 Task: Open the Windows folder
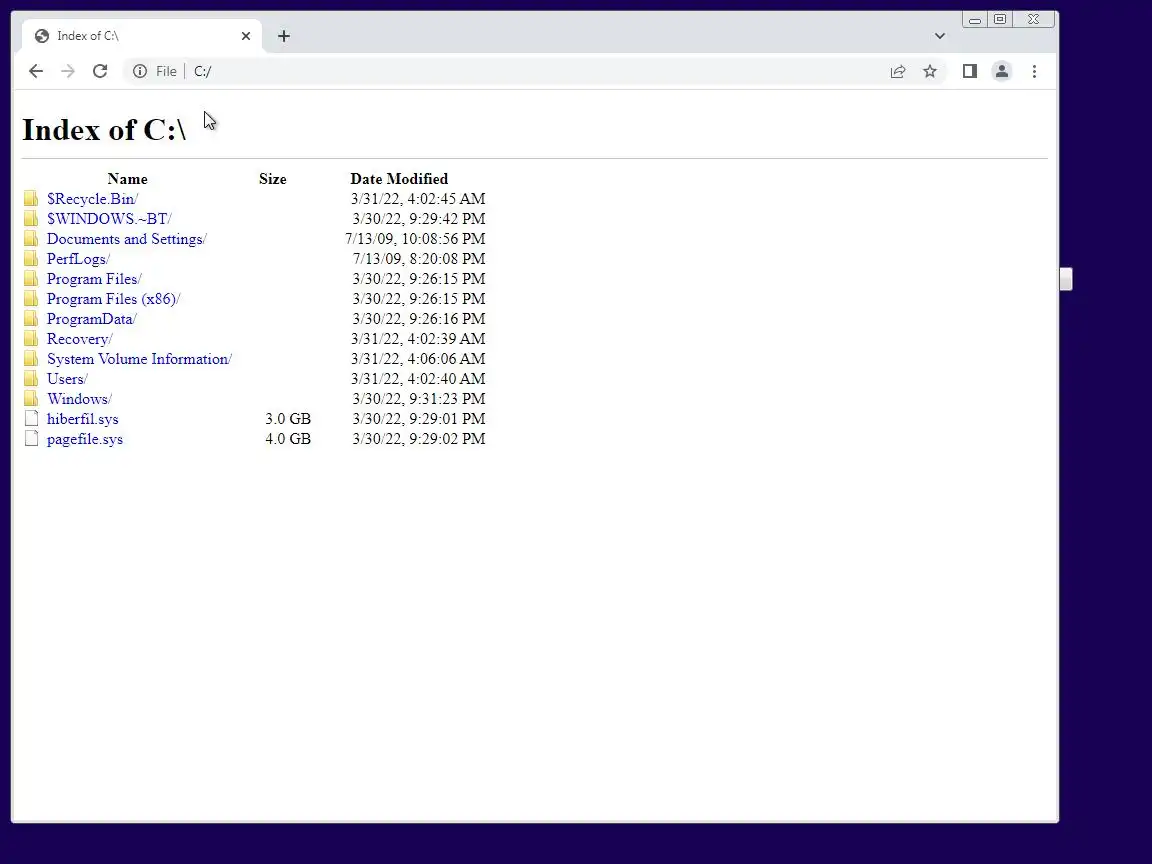click(79, 399)
